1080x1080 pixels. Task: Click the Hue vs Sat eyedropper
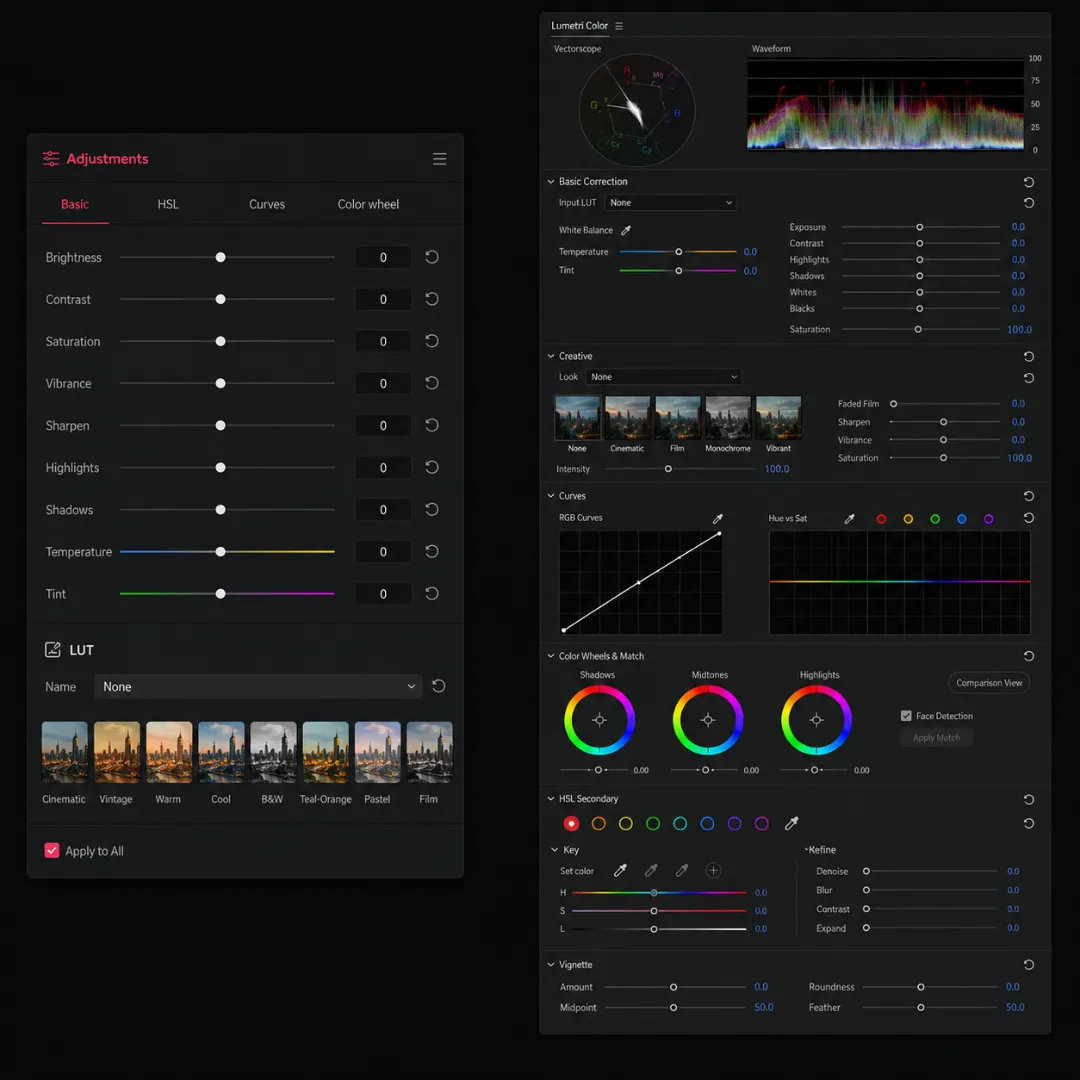tap(849, 519)
